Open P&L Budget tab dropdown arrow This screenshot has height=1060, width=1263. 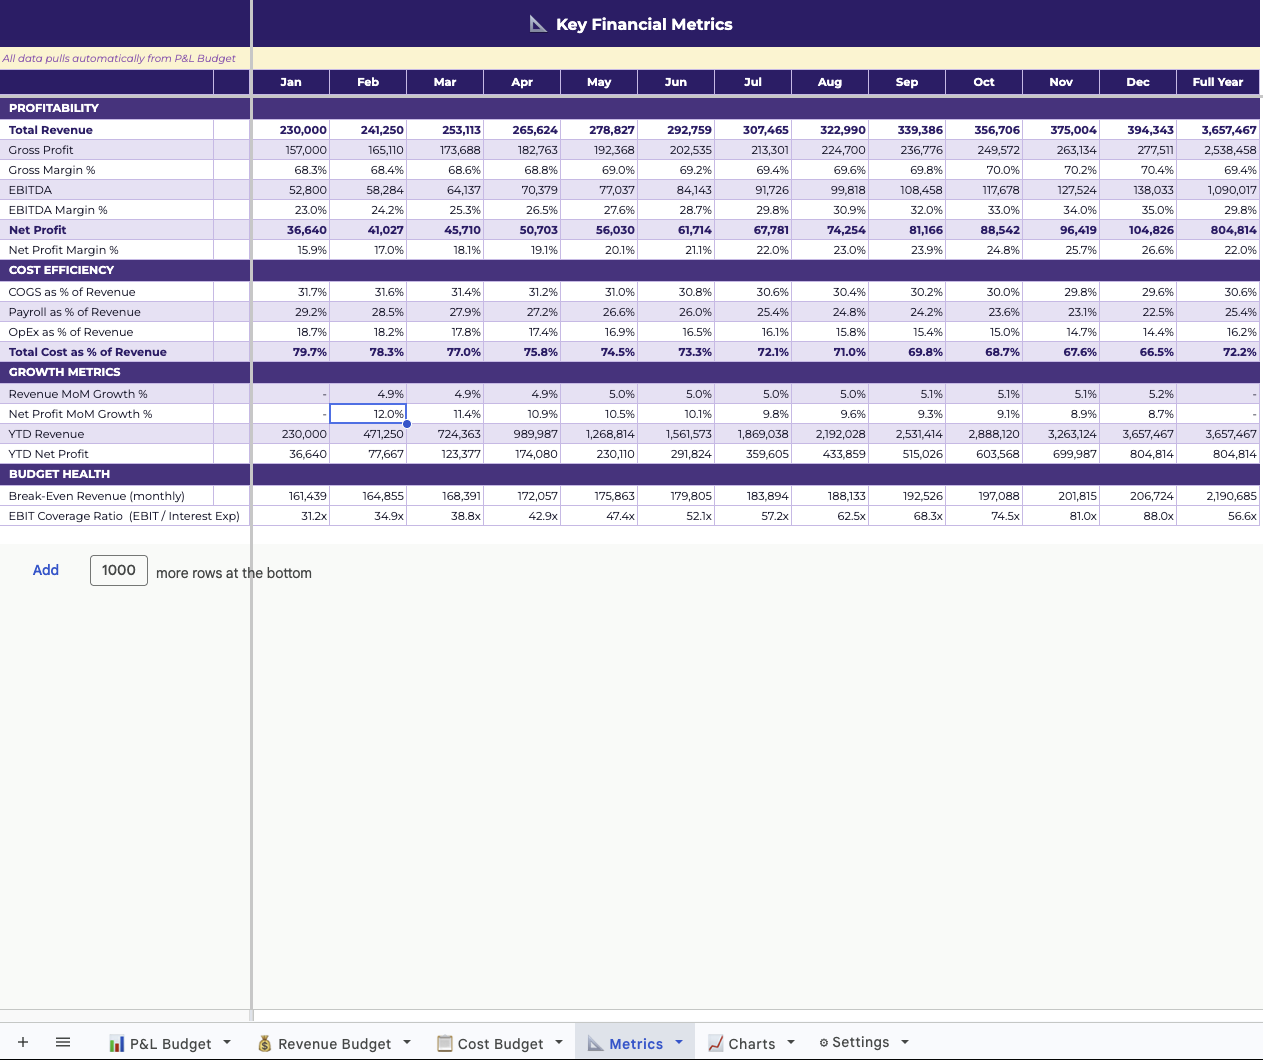point(227,1042)
